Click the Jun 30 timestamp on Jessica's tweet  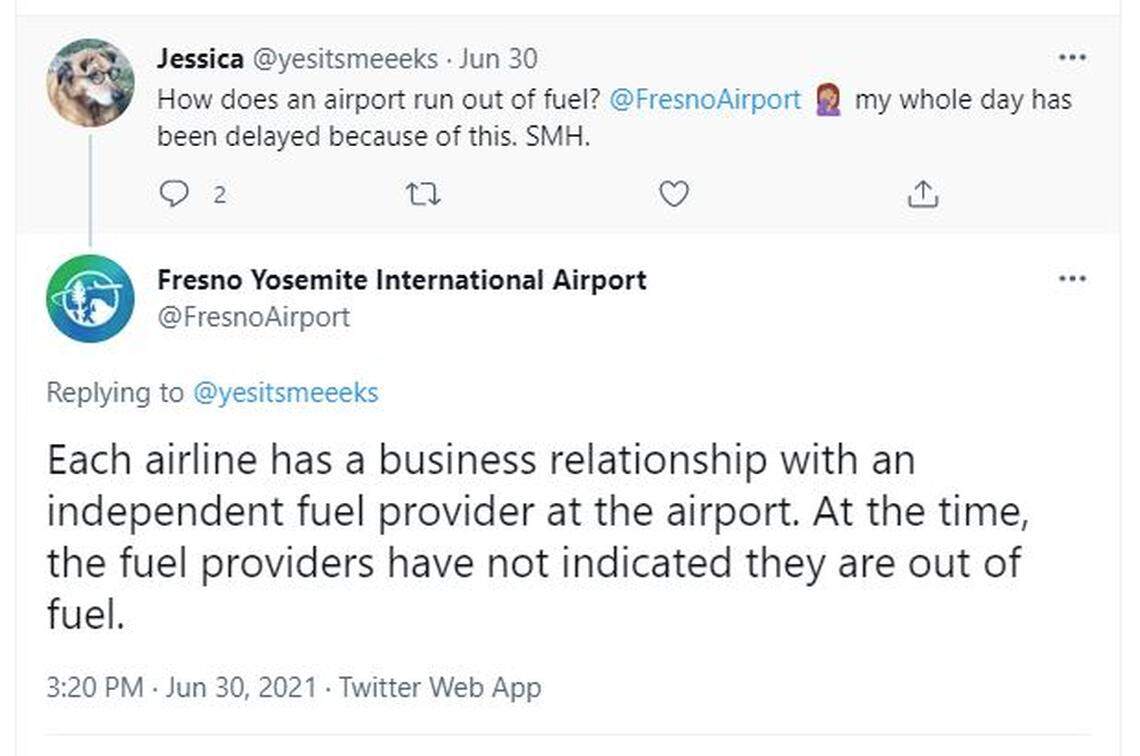[x=497, y=58]
